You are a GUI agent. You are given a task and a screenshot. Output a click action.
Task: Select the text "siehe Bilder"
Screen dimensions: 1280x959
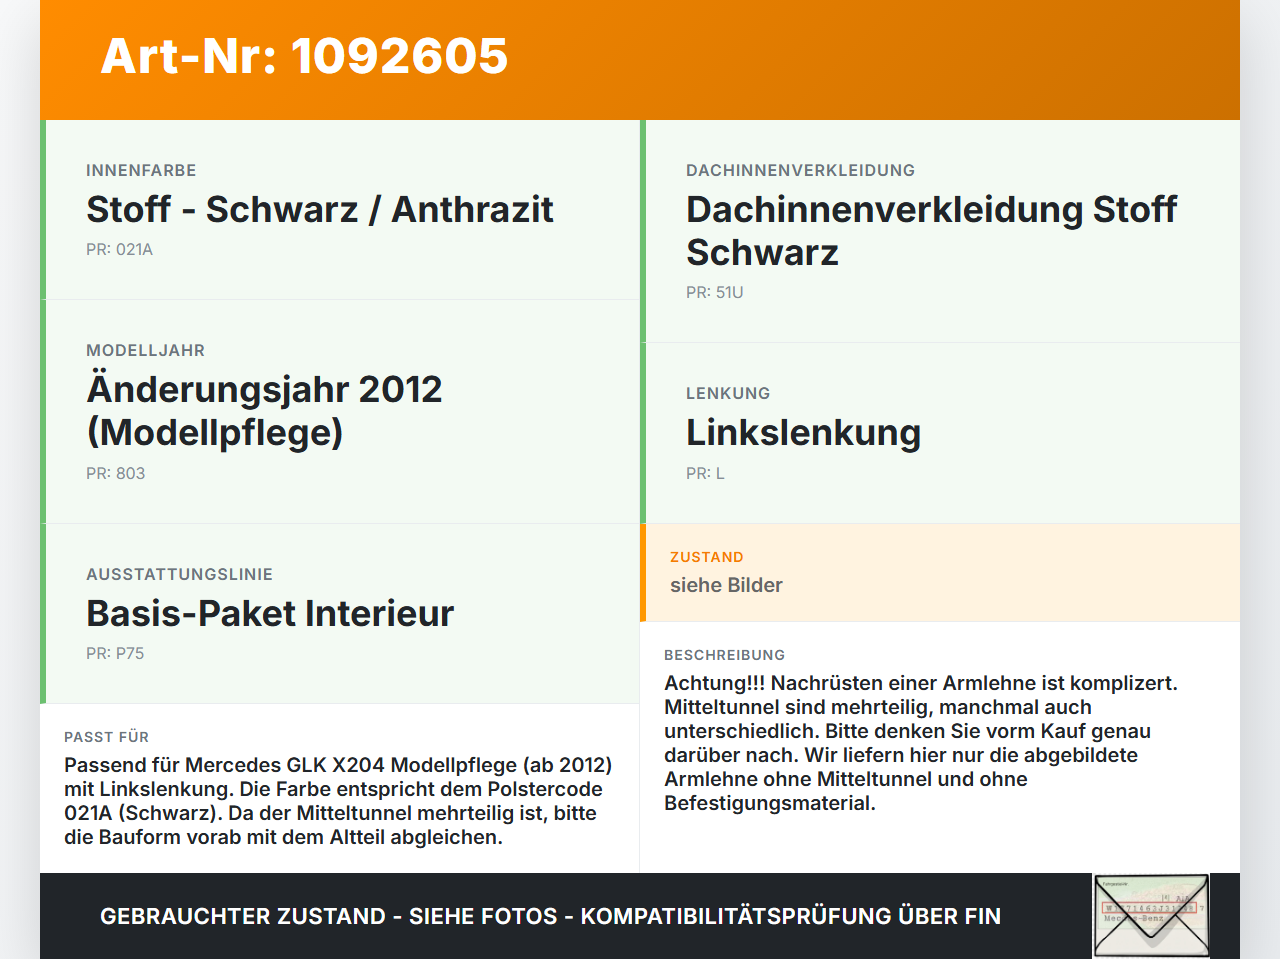point(726,585)
